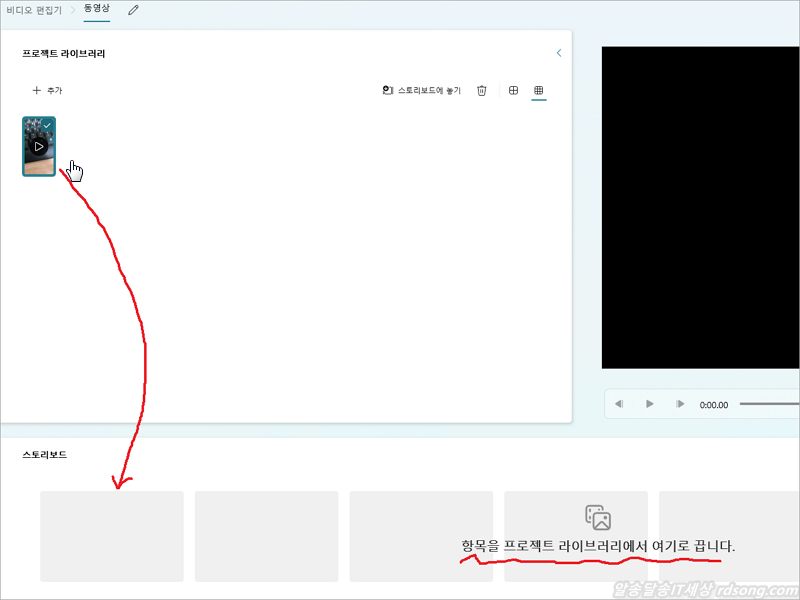Step back one frame in preview

(620, 404)
